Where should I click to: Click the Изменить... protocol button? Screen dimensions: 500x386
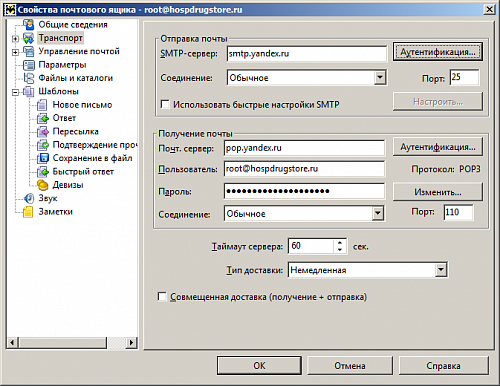(x=438, y=192)
